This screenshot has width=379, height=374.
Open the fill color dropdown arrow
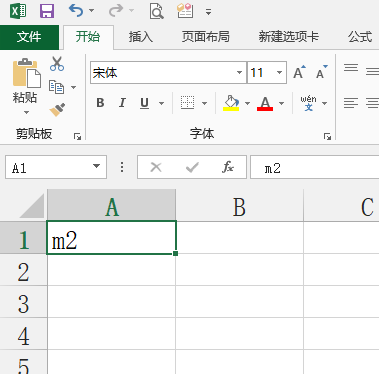point(247,103)
